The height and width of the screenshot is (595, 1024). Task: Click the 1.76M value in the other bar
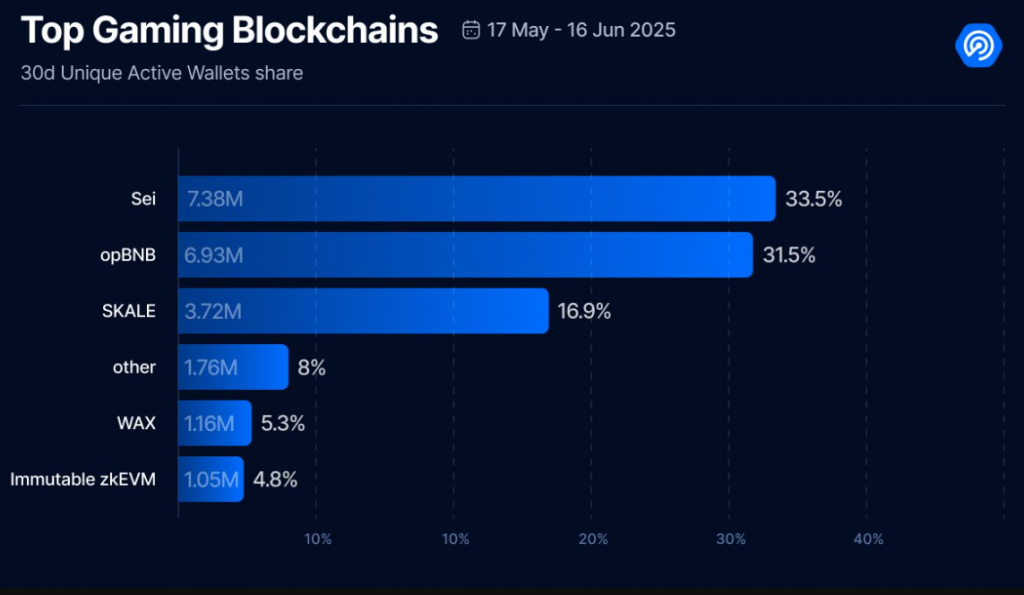[211, 367]
